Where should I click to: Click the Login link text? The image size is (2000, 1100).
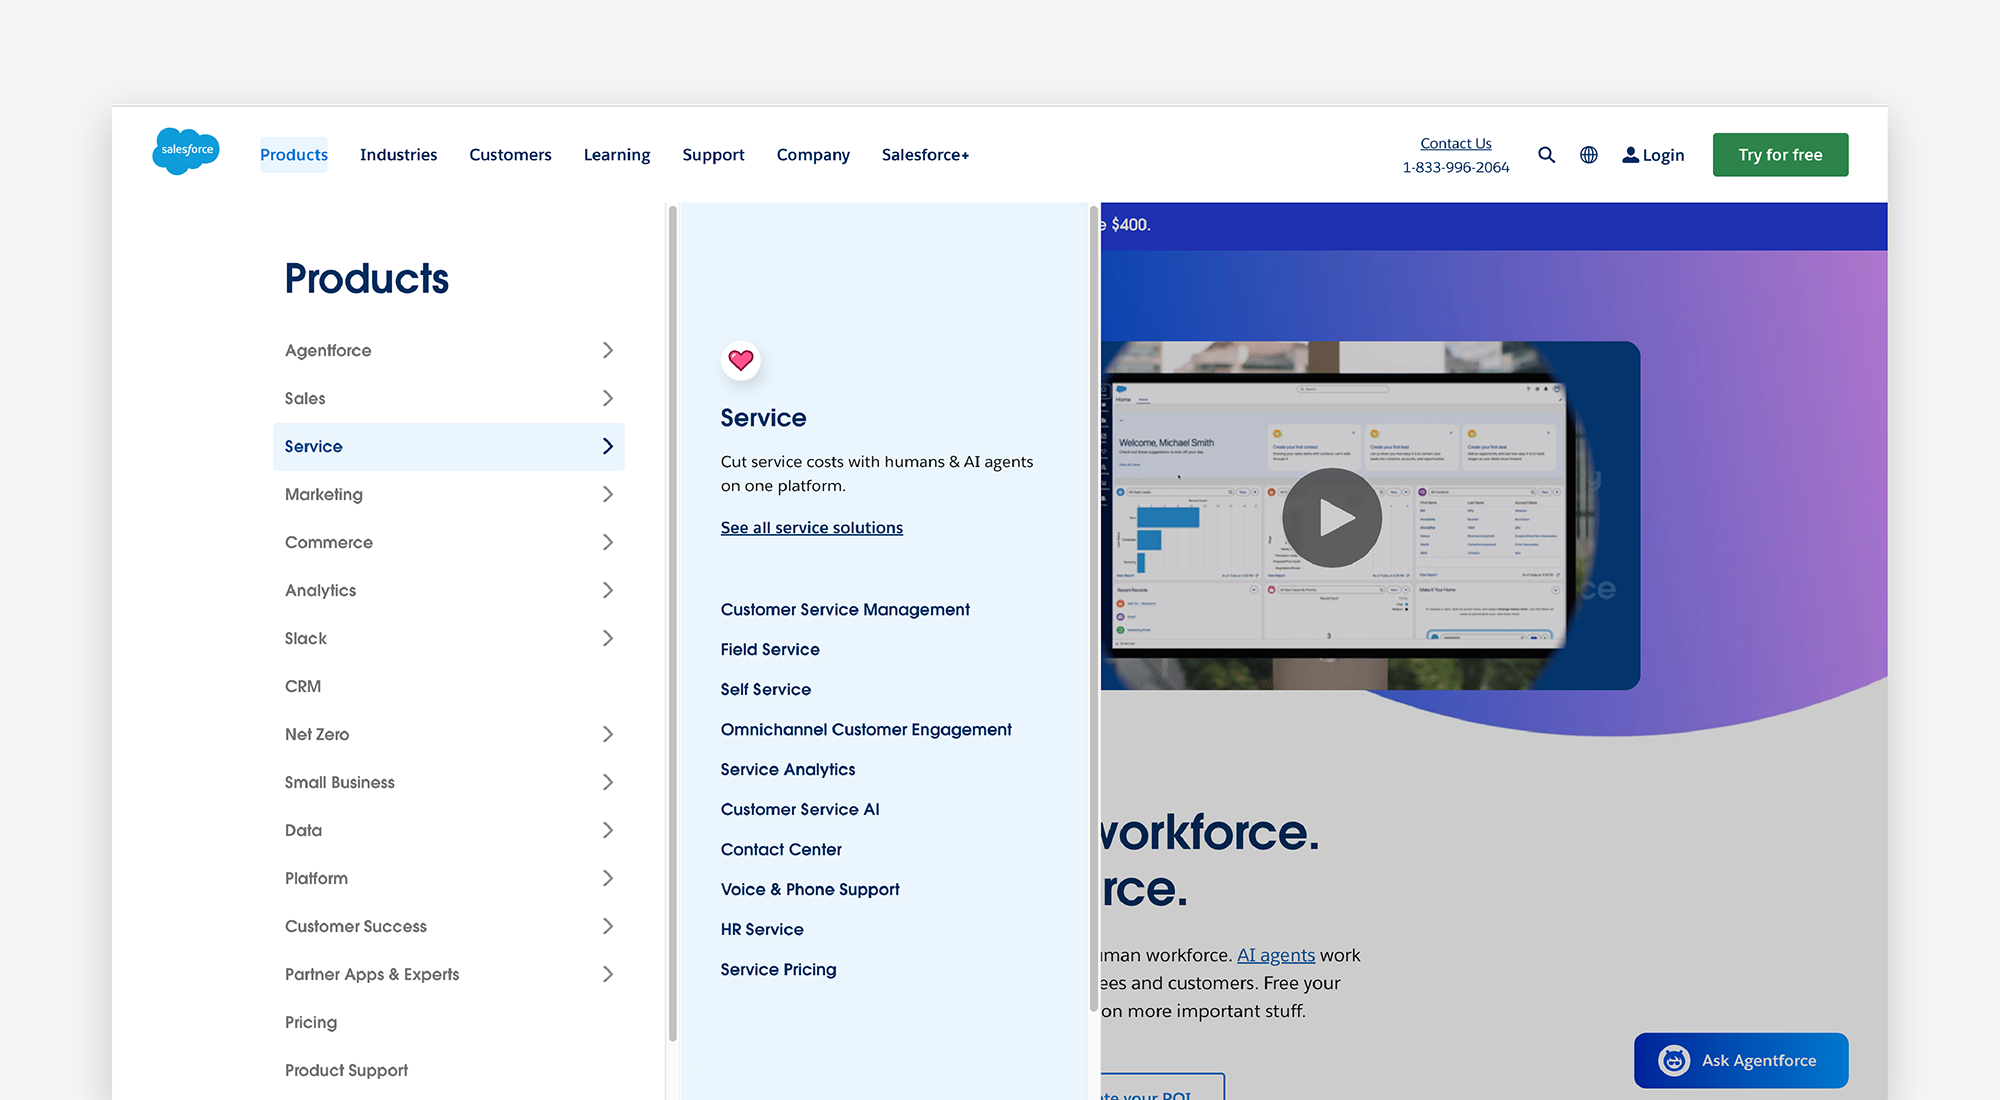1663,155
